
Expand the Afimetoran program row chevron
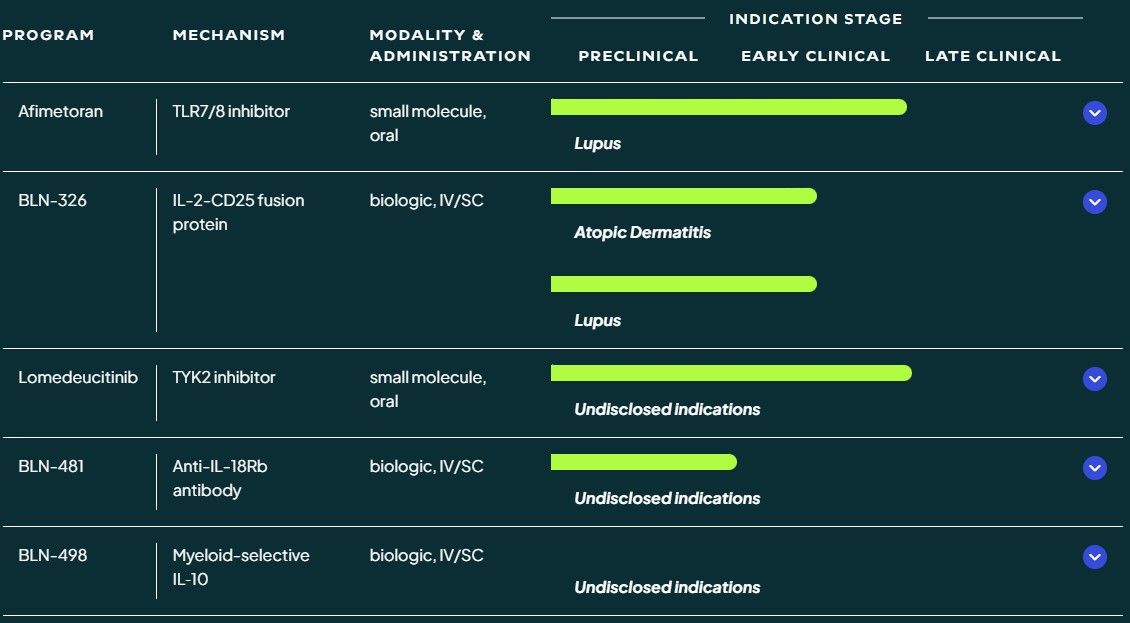1094,112
